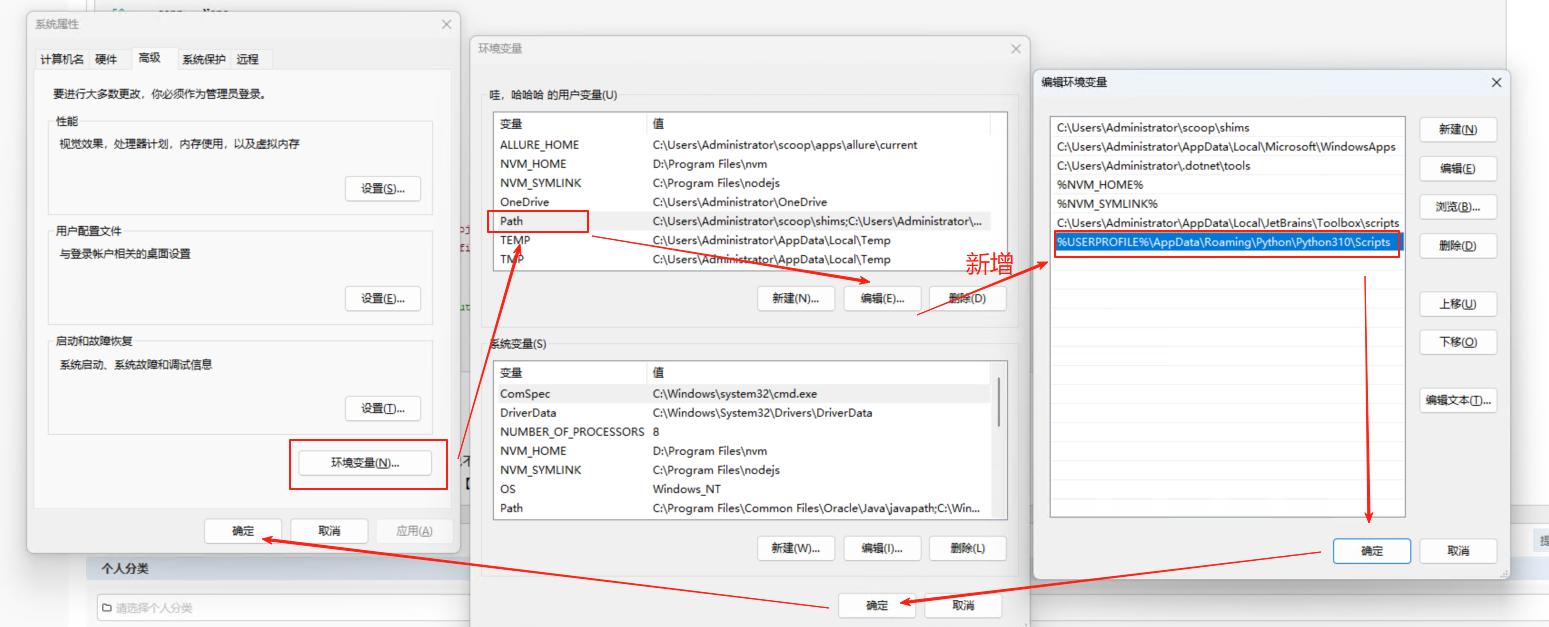
Task: Select TMP user variable row
Action: pos(742,259)
